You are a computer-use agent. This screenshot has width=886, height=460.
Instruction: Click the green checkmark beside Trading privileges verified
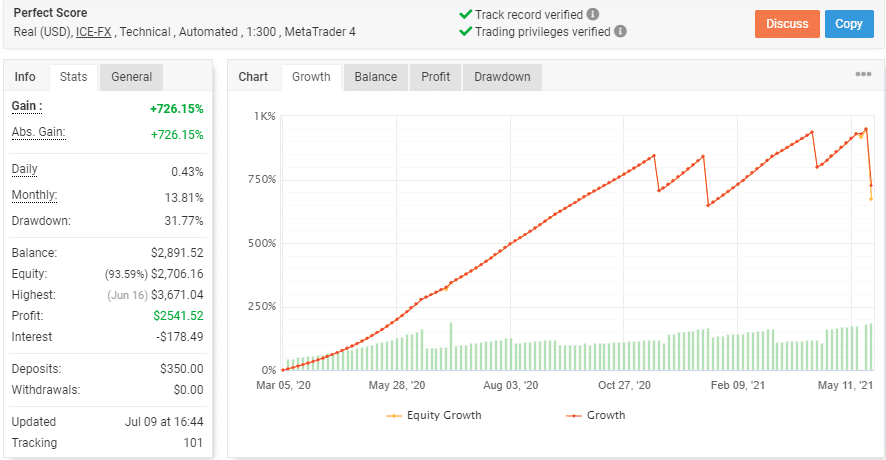pos(465,31)
